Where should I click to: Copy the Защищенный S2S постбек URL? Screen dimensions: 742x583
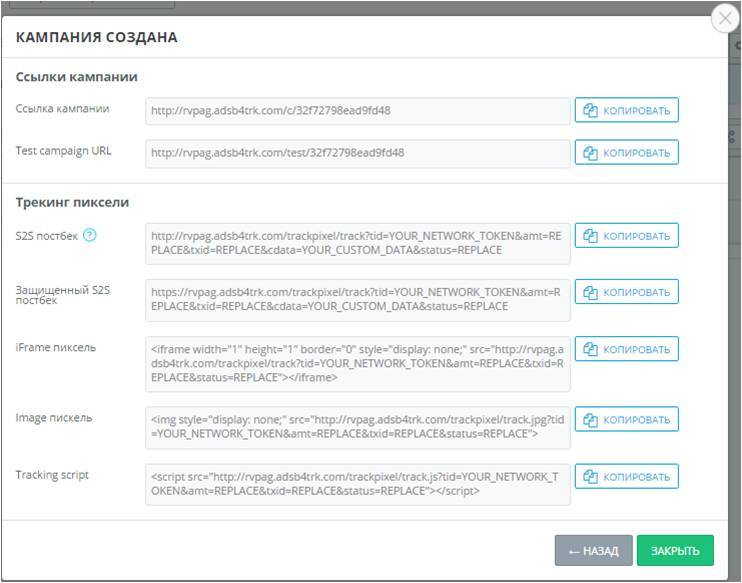coord(627,292)
